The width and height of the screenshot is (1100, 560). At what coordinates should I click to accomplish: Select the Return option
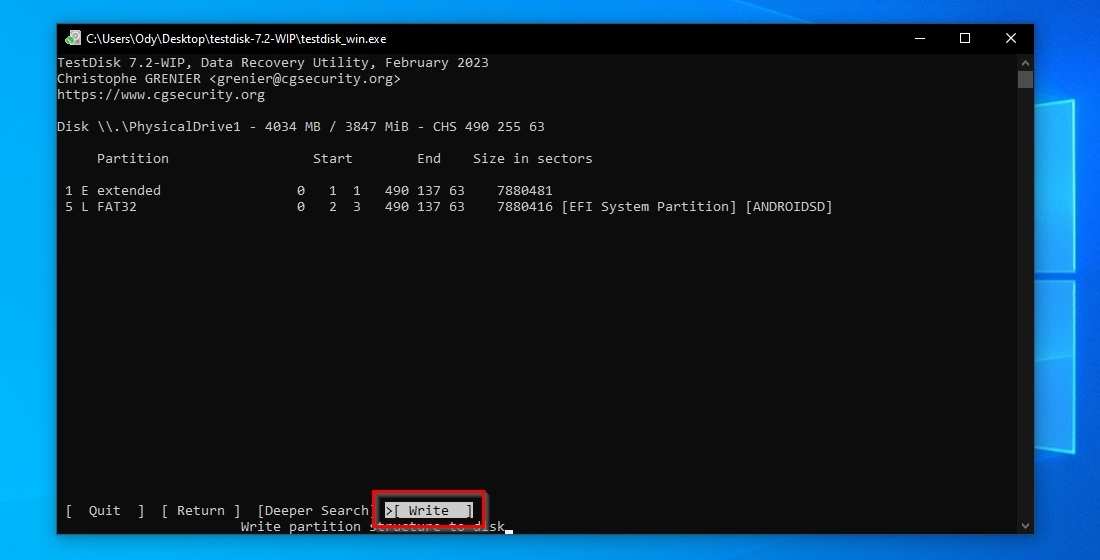[x=201, y=510]
